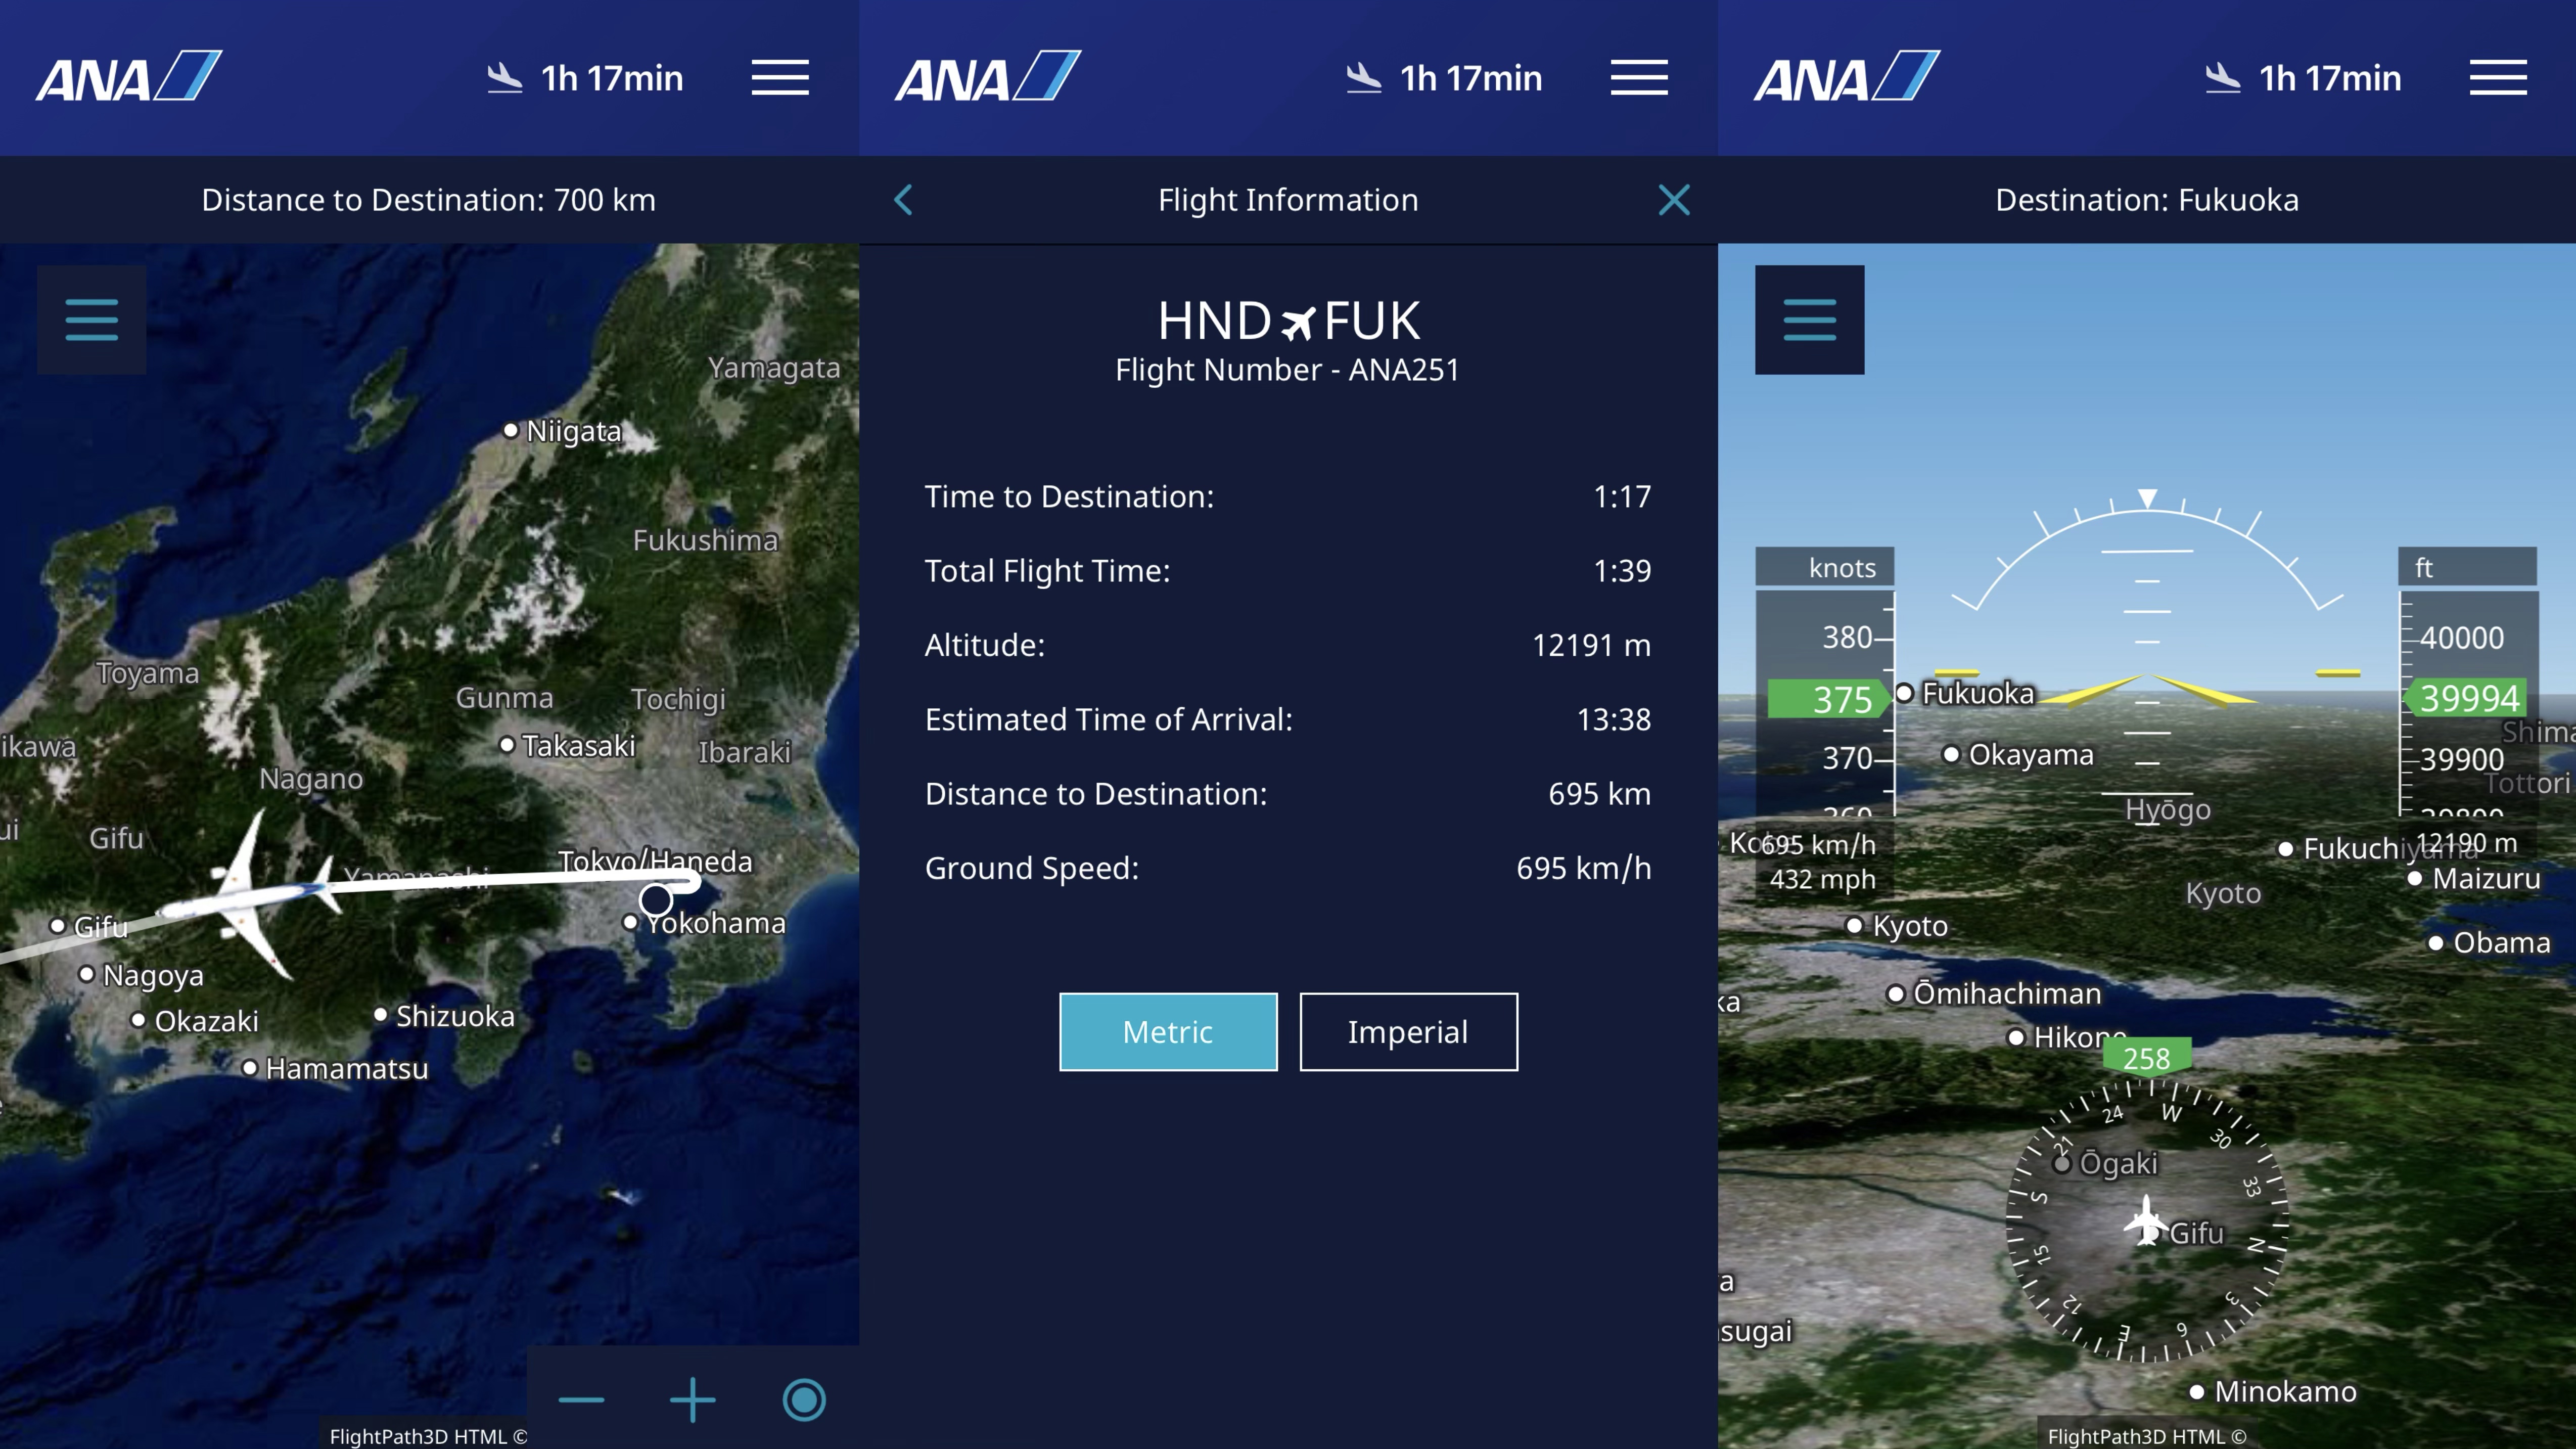Click the Distance to Destination: 700 km banner

[429, 200]
